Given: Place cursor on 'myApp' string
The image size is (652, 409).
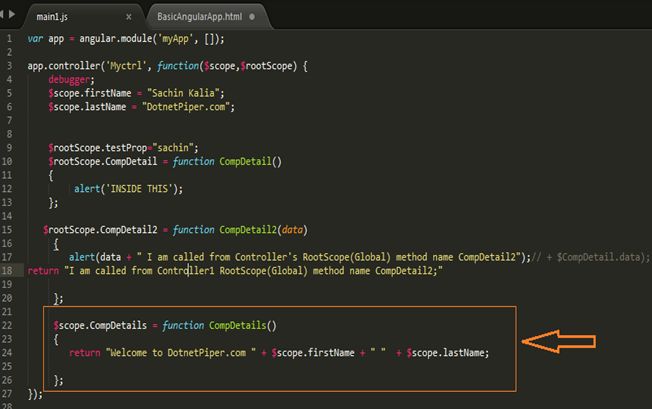Looking at the screenshot, I should pos(175,39).
